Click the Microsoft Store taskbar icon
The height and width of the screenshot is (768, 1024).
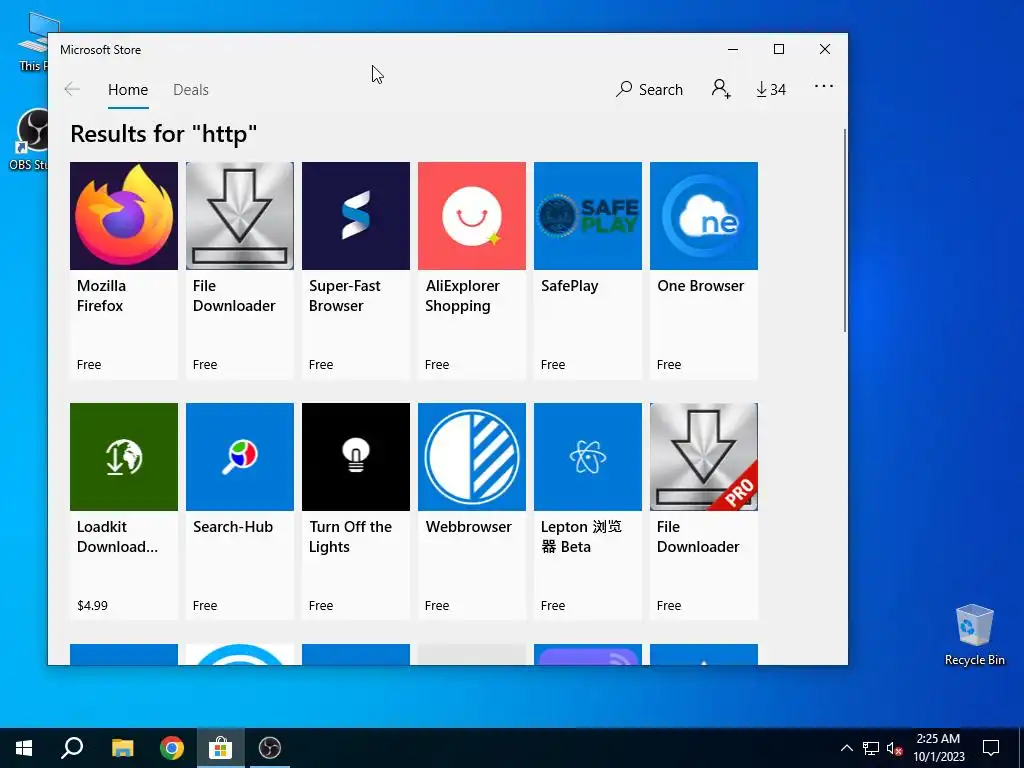pyautogui.click(x=221, y=748)
